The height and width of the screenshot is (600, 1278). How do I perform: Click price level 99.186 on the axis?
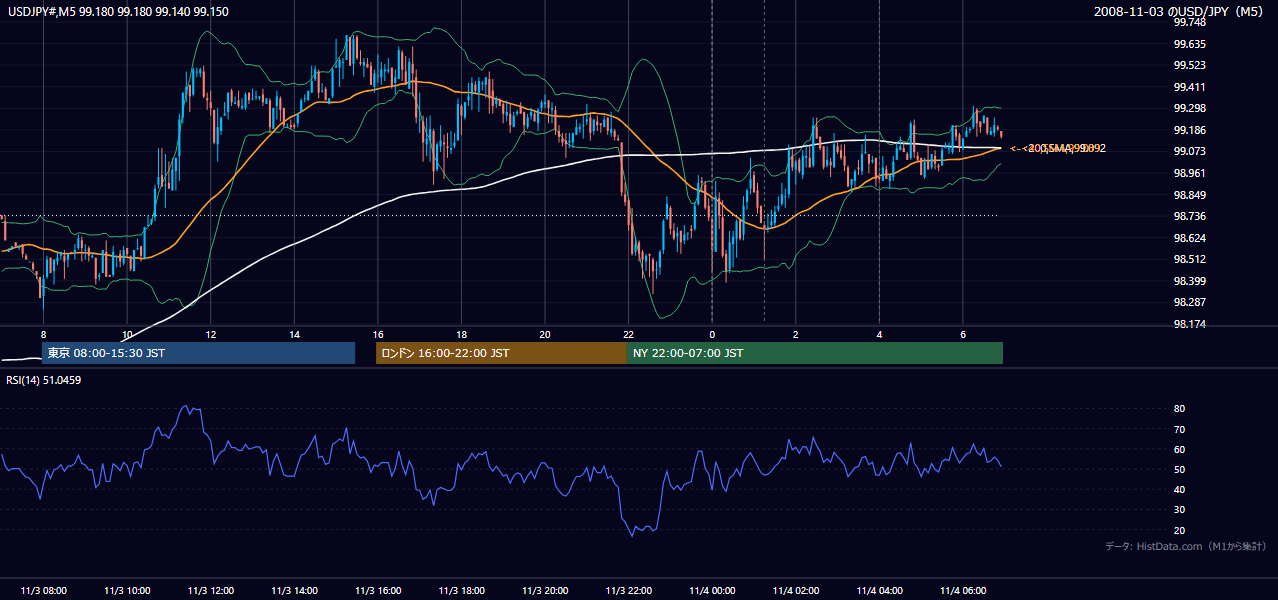(1190, 130)
